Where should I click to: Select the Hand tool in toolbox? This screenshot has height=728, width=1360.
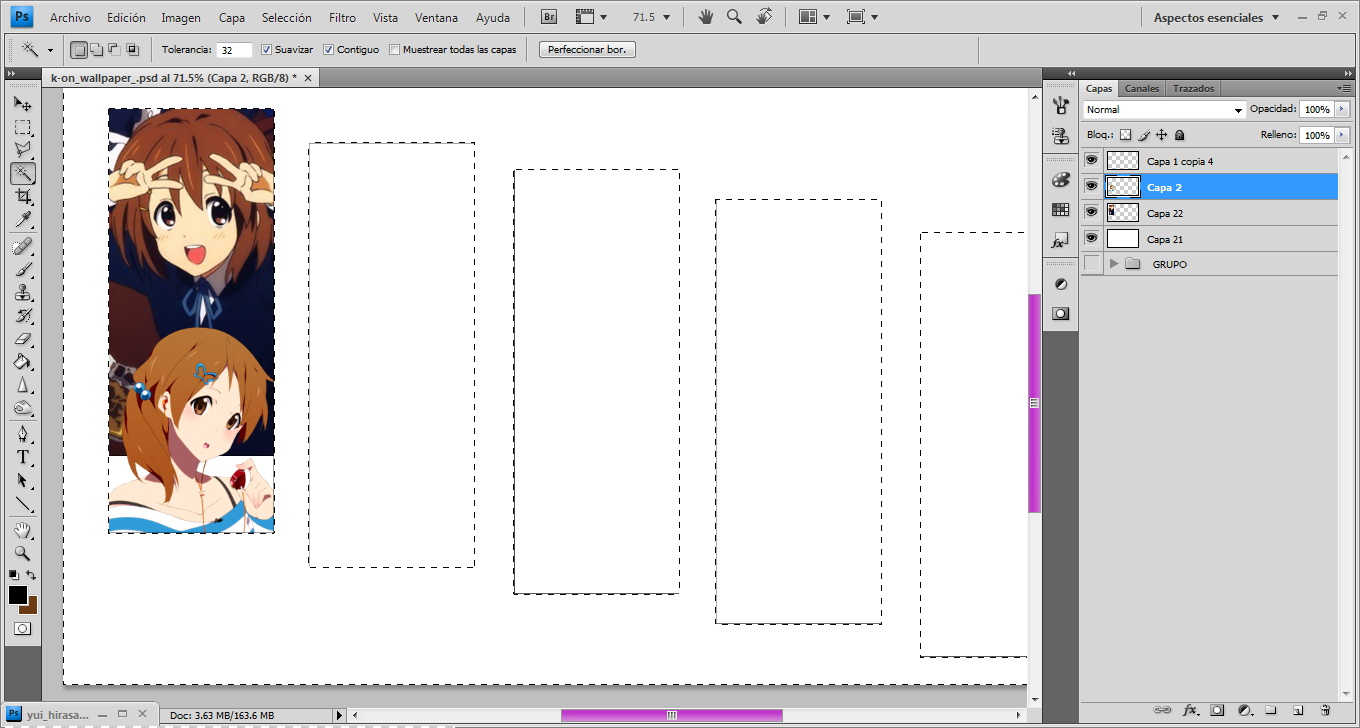coord(22,529)
